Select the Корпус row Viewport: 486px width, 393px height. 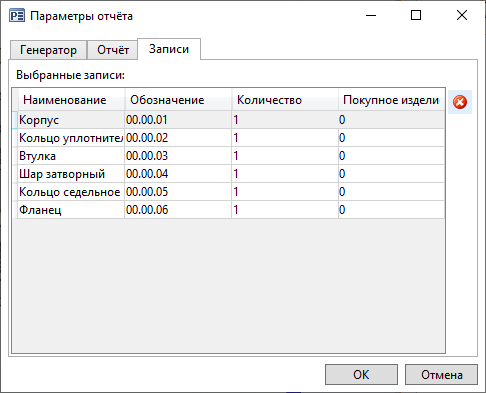coord(231,120)
